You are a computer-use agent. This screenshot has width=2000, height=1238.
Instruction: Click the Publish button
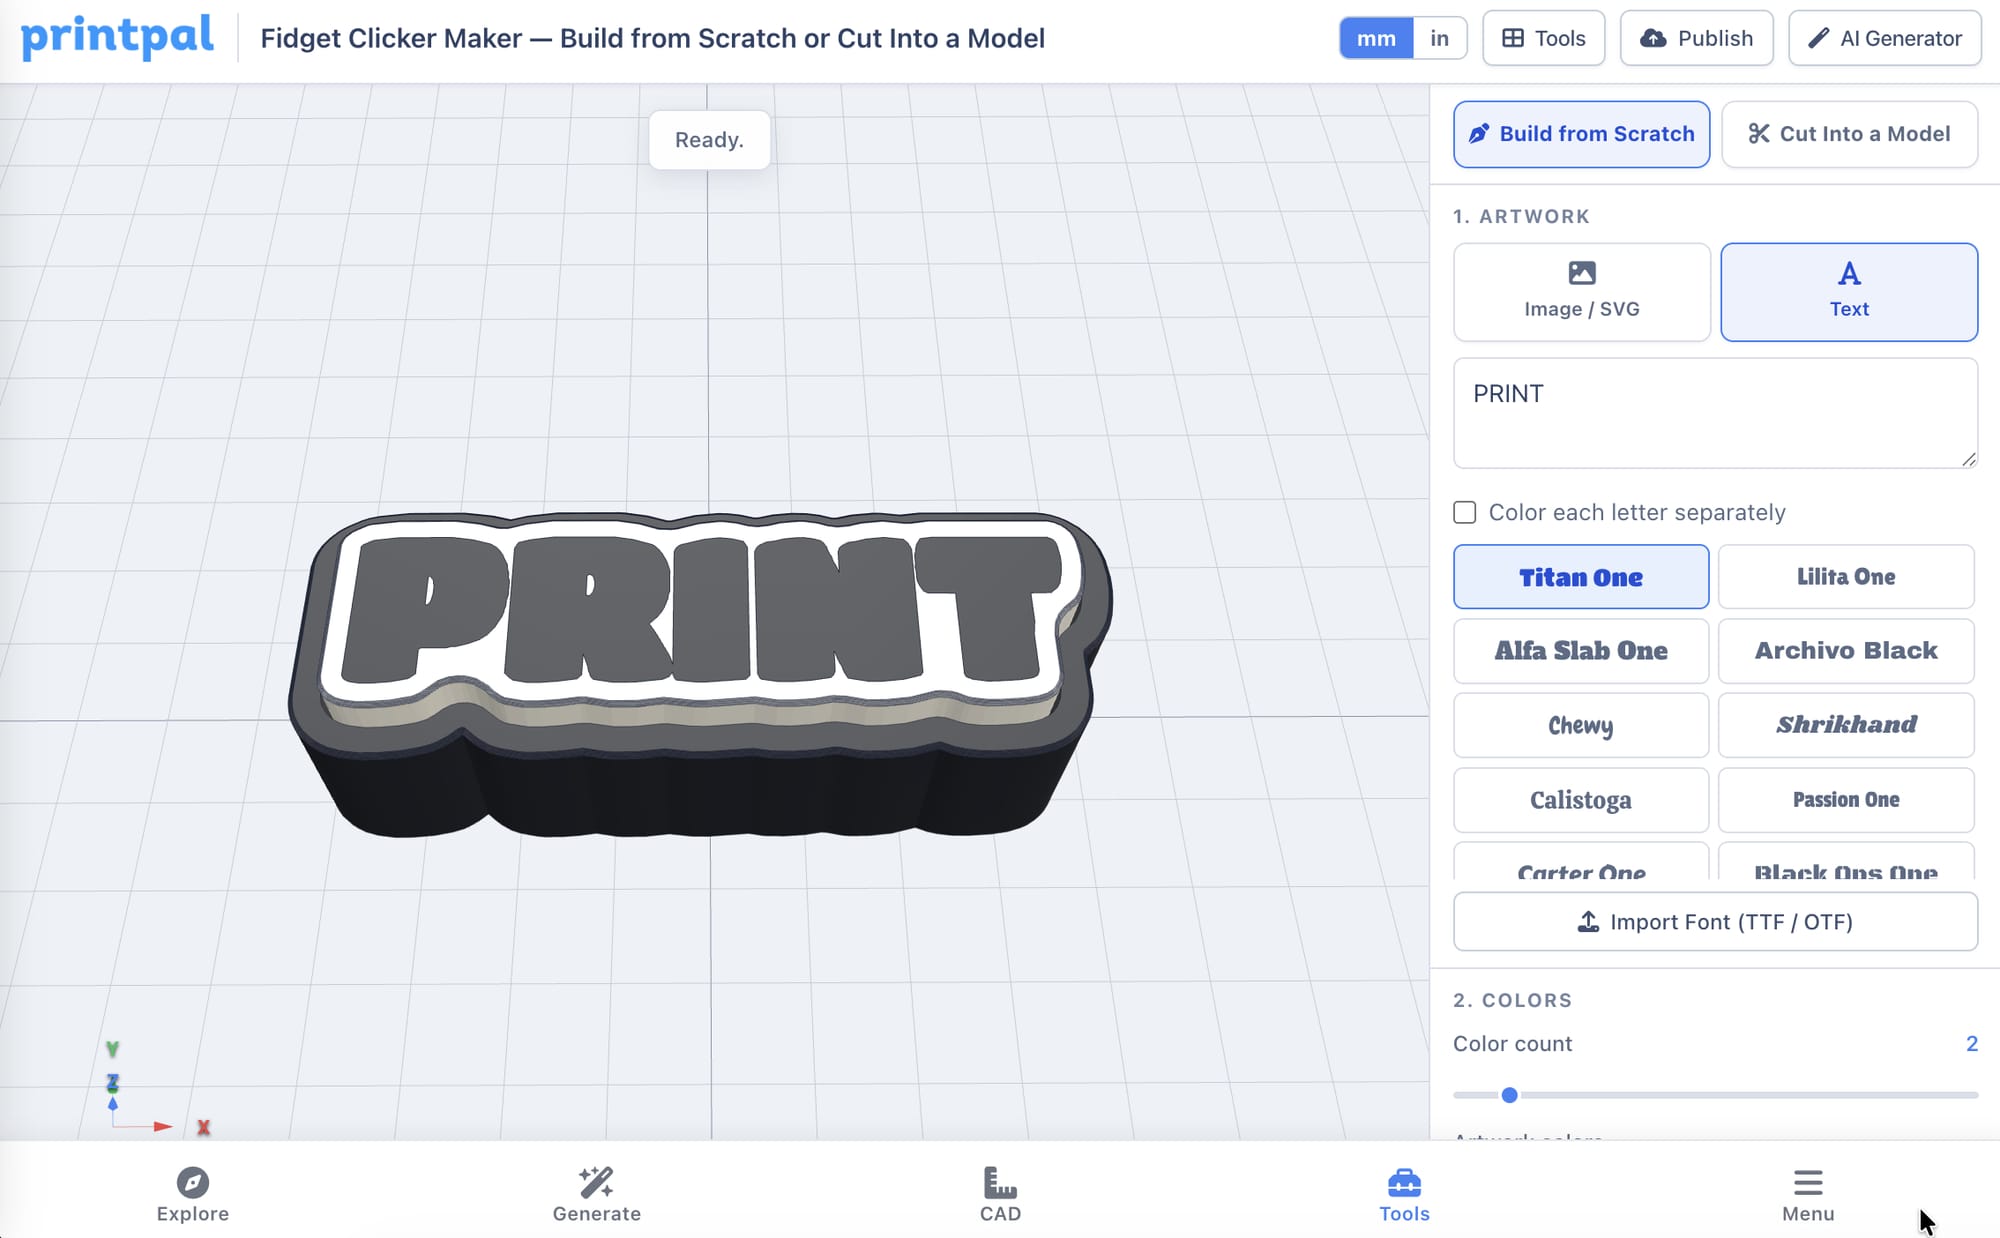click(x=1696, y=38)
